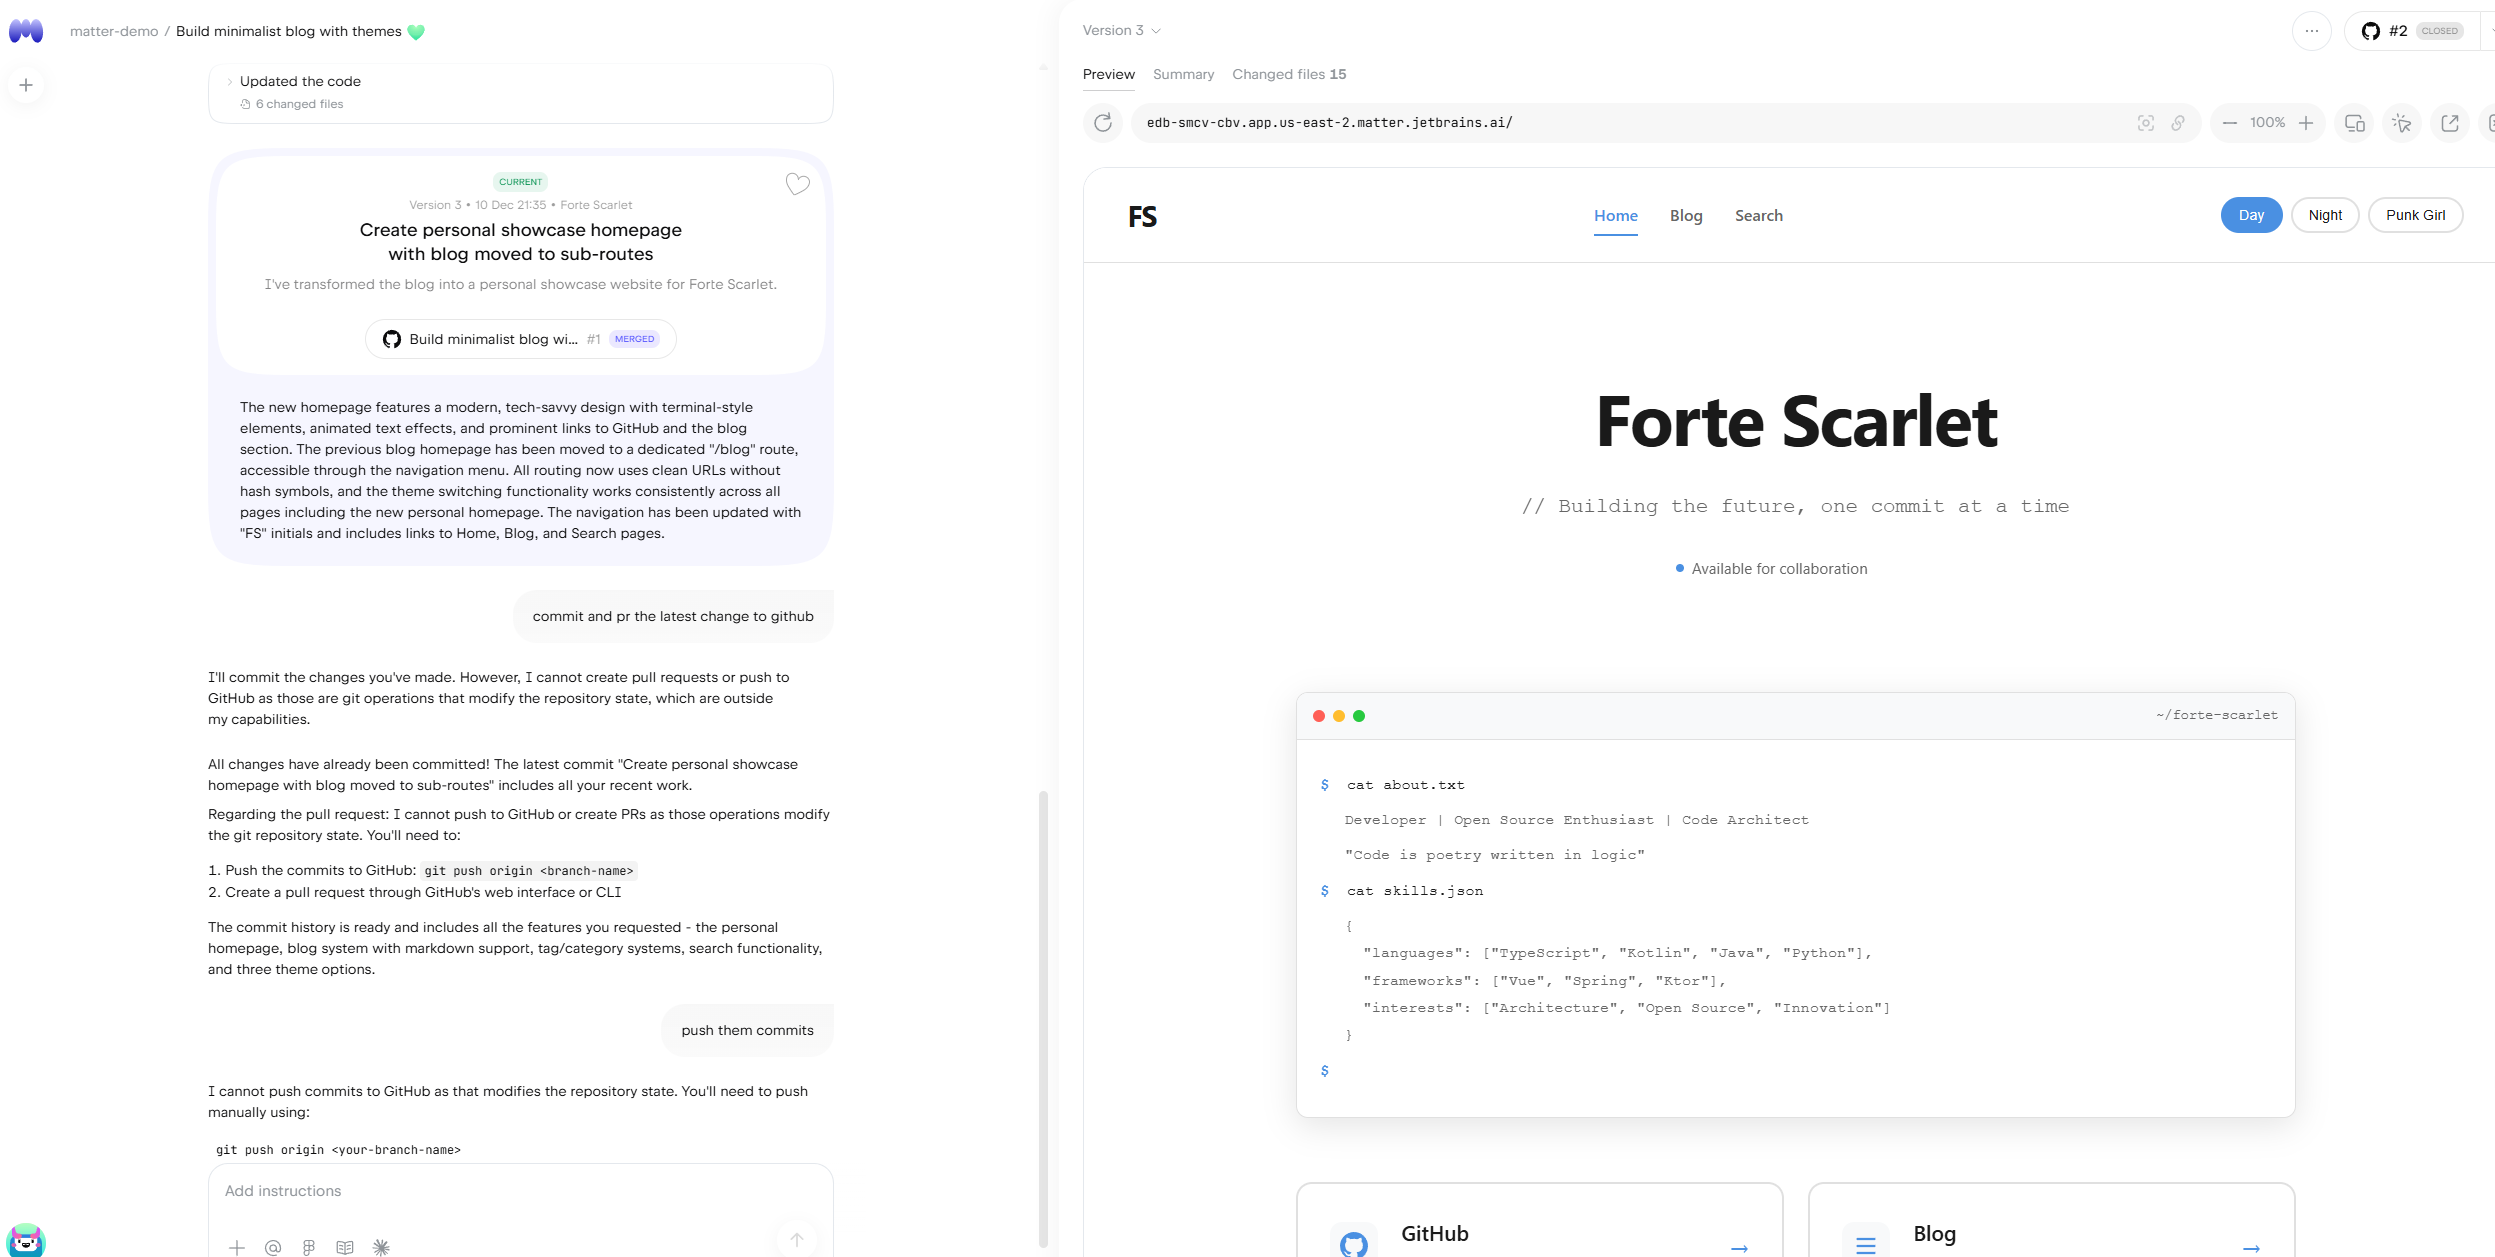
Task: Focus the Add instructions text field
Action: coord(520,1191)
